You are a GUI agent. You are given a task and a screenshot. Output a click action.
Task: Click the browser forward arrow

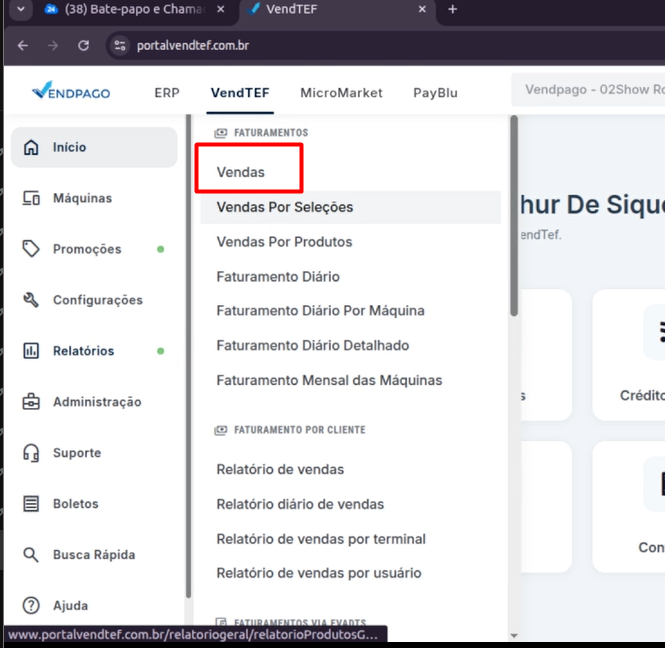coord(53,45)
